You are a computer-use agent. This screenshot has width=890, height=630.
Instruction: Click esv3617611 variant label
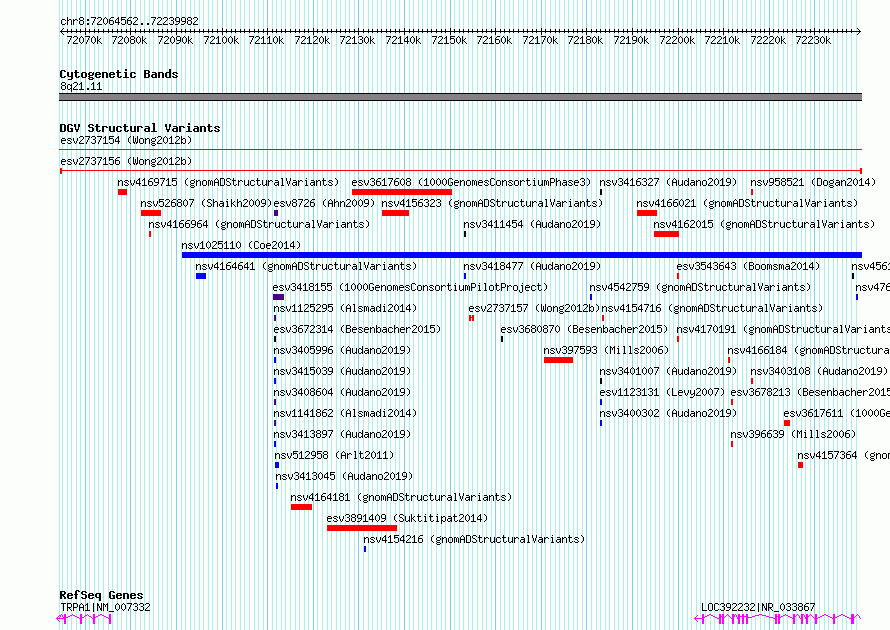click(x=837, y=413)
